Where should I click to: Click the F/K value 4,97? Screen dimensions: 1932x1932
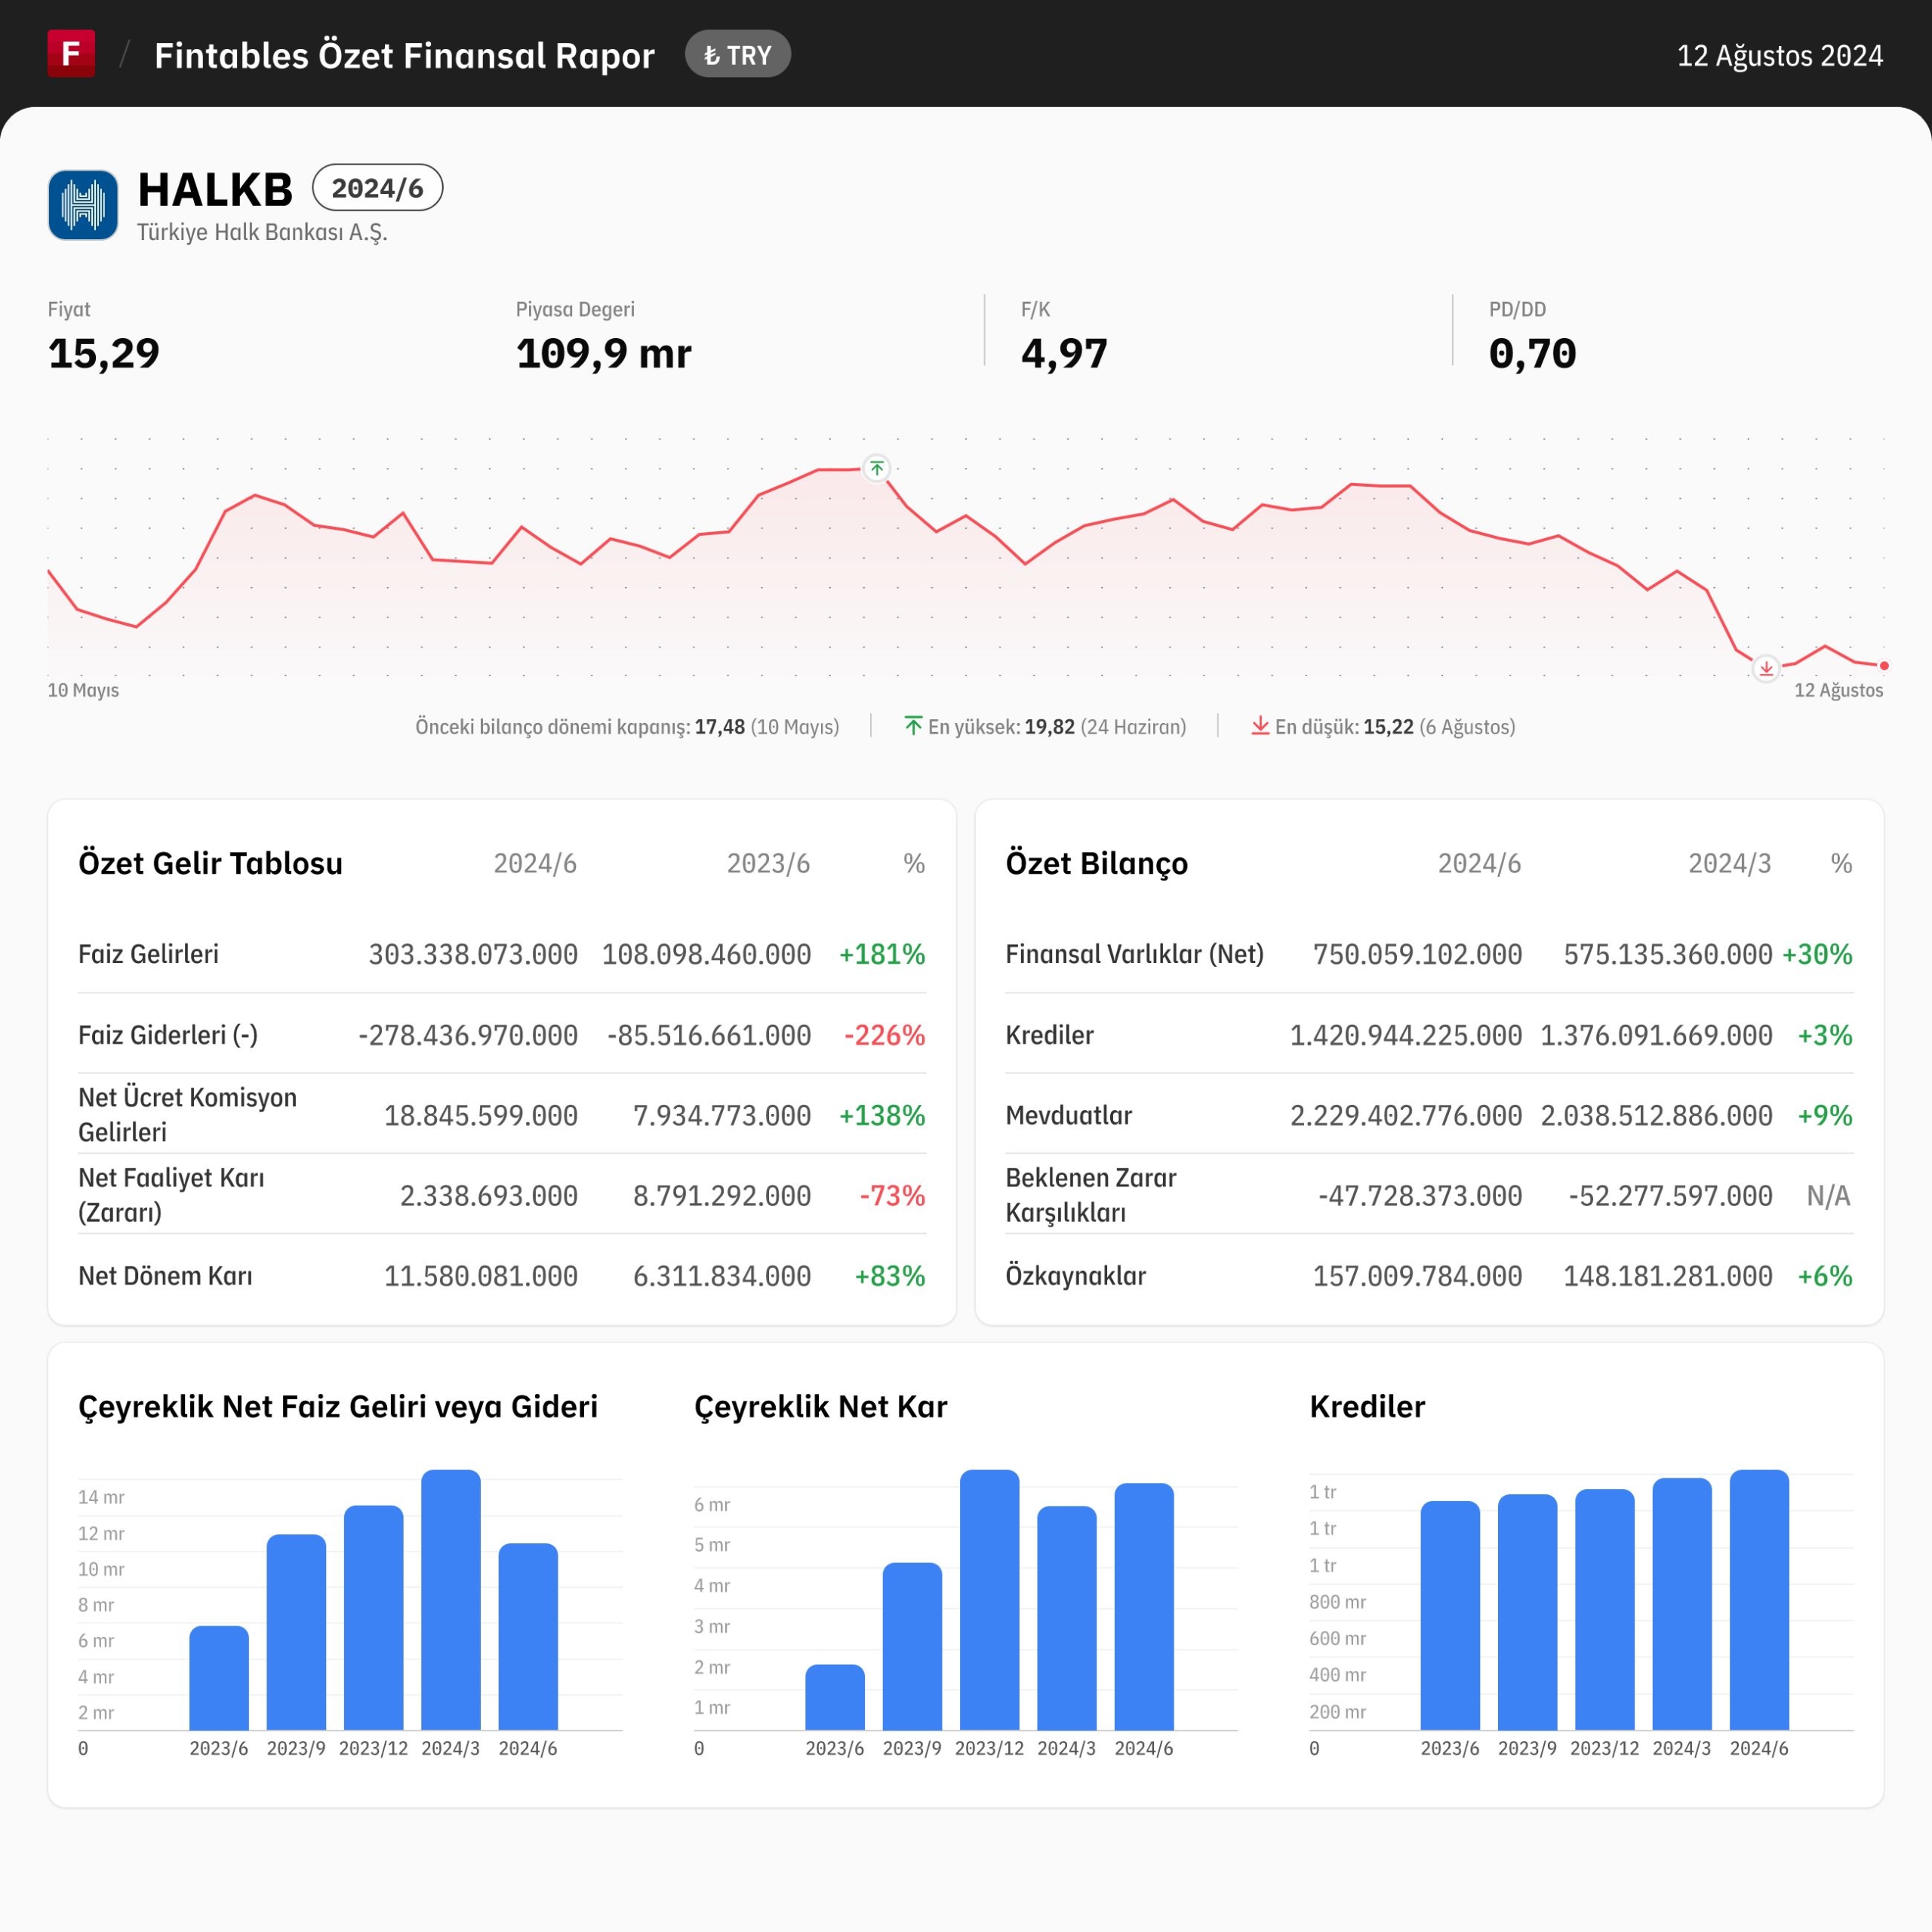1064,354
